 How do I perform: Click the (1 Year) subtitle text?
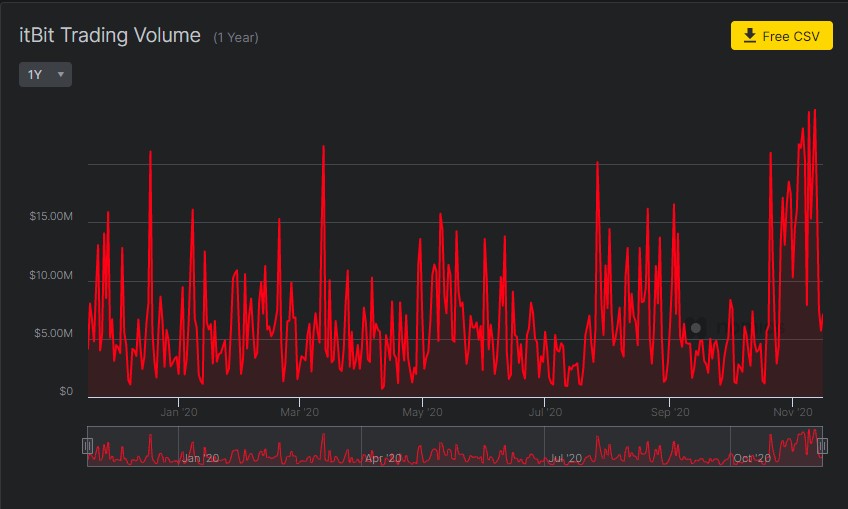(x=236, y=38)
